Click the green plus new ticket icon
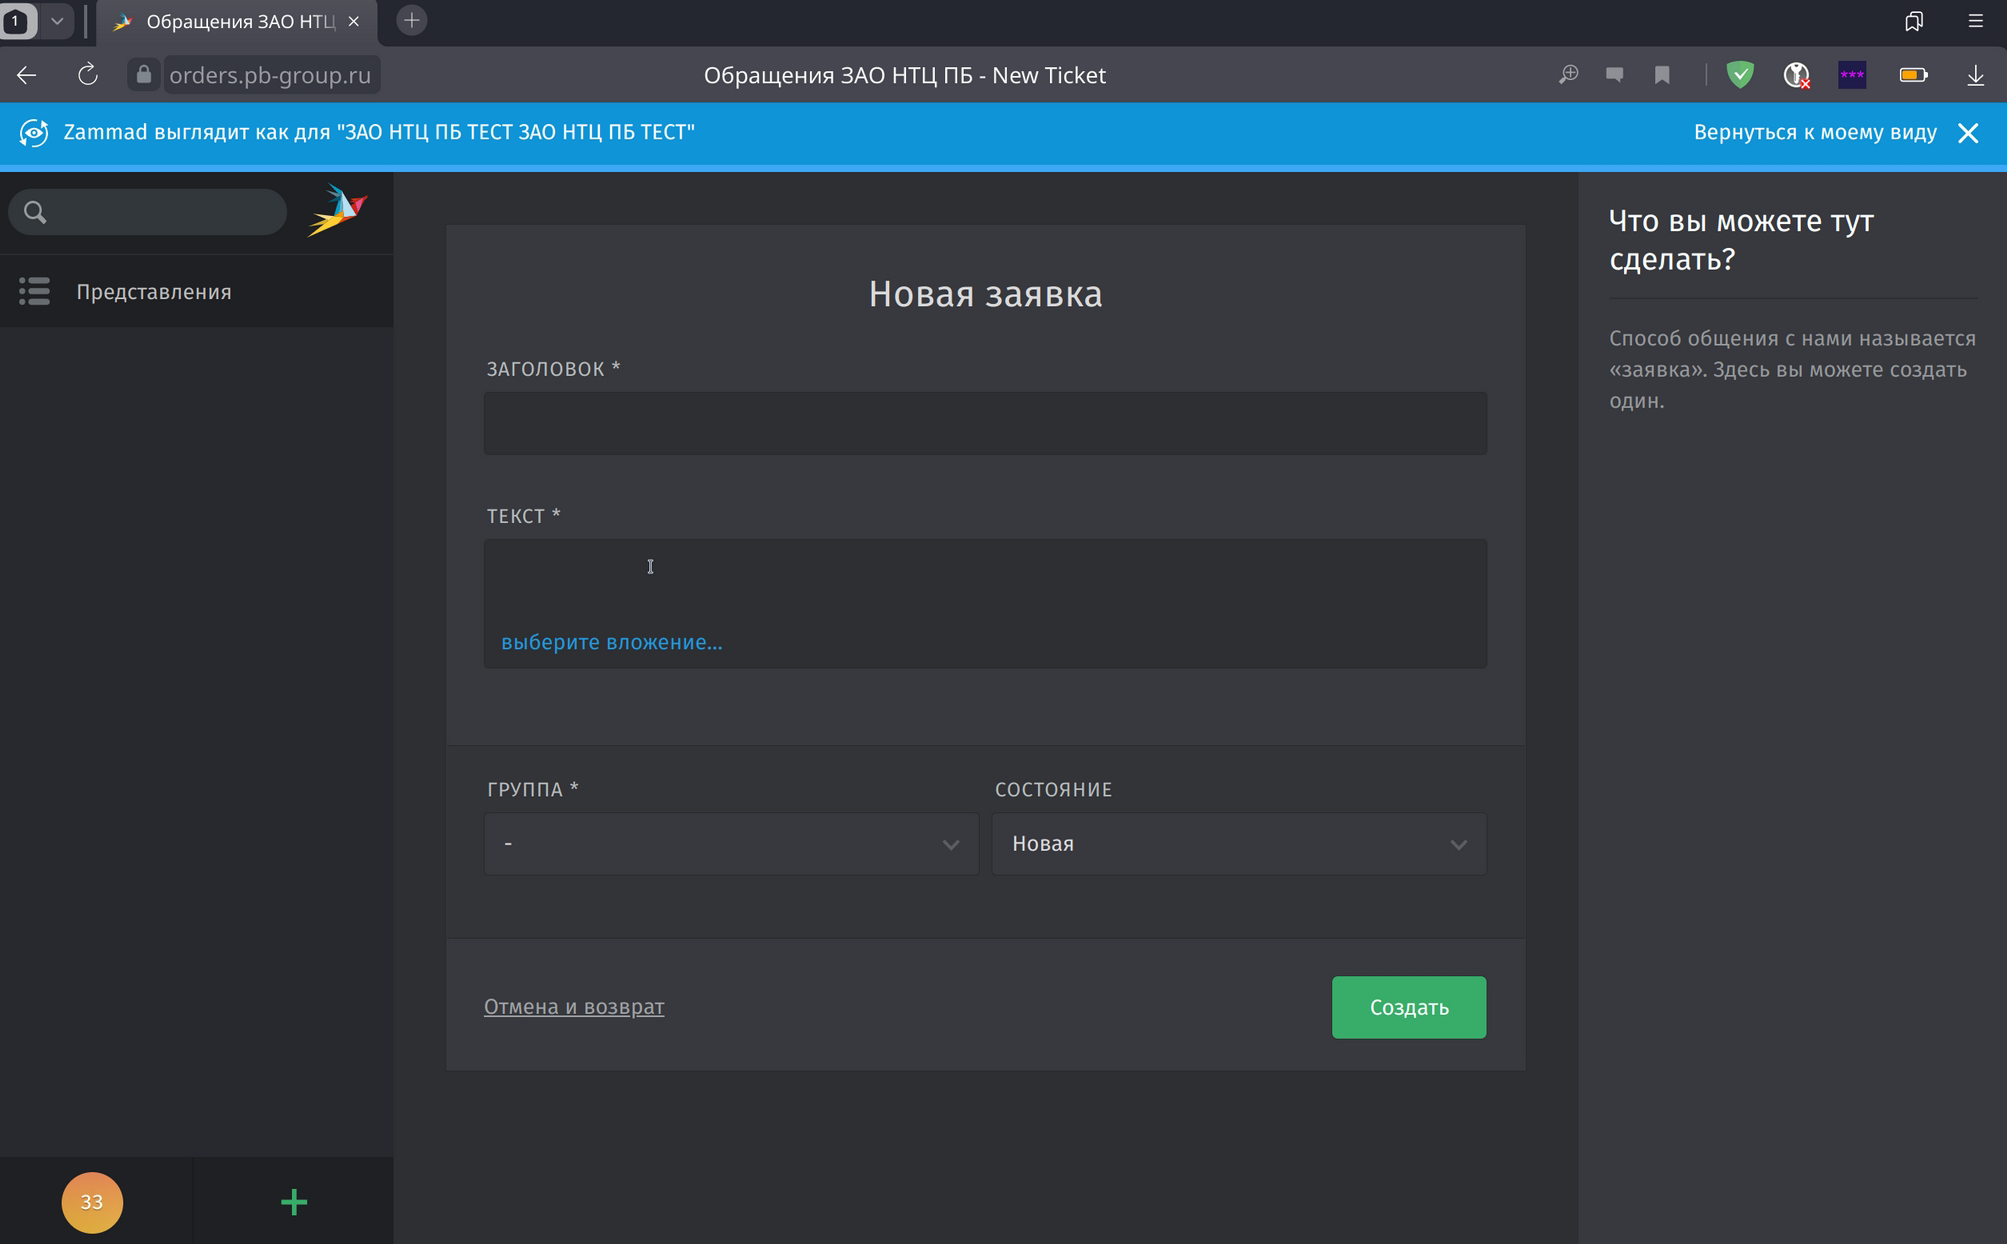This screenshot has width=2007, height=1244. 294,1202
